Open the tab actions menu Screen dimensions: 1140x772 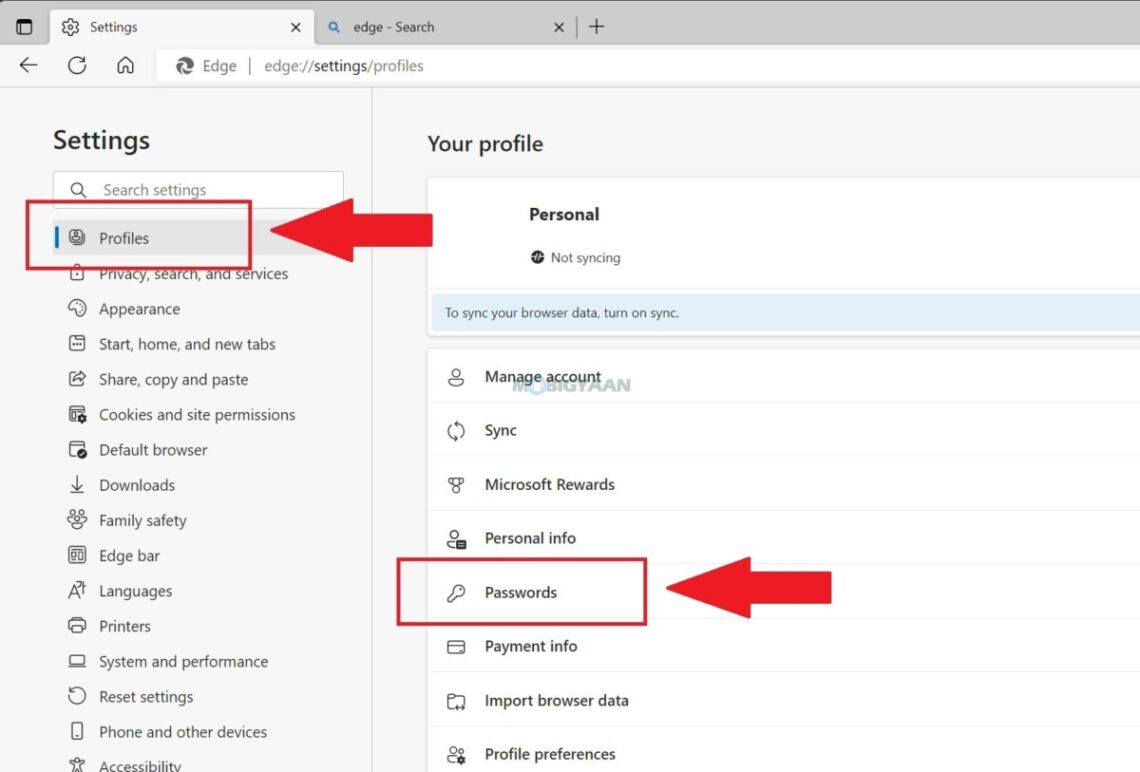click(24, 27)
